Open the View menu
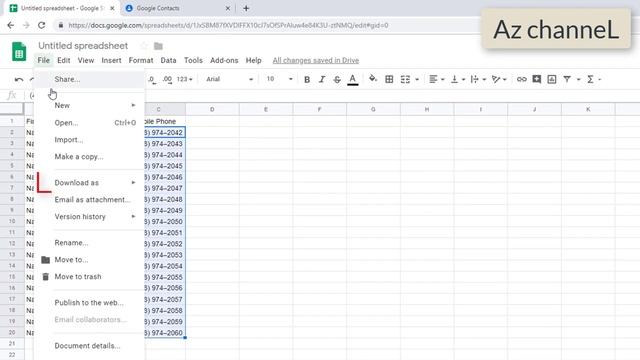The height and width of the screenshot is (360, 640). pos(86,60)
